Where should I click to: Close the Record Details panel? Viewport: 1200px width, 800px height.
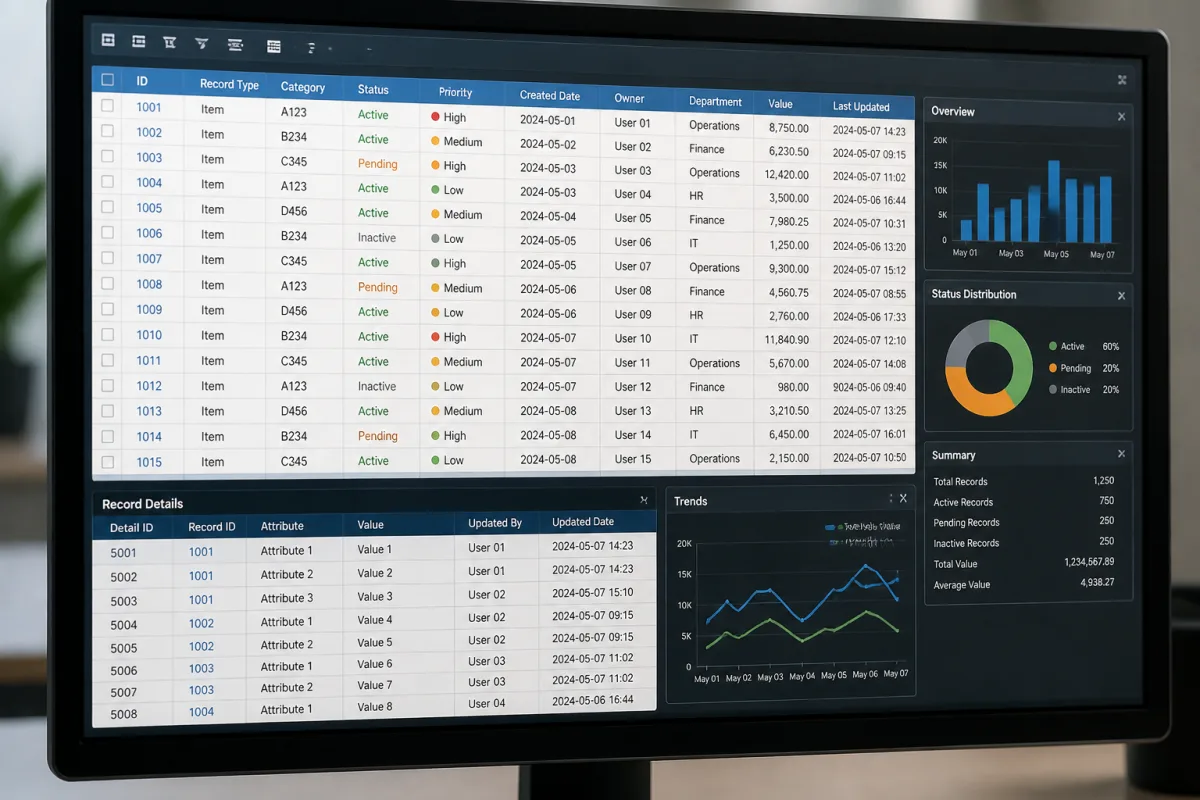(644, 499)
